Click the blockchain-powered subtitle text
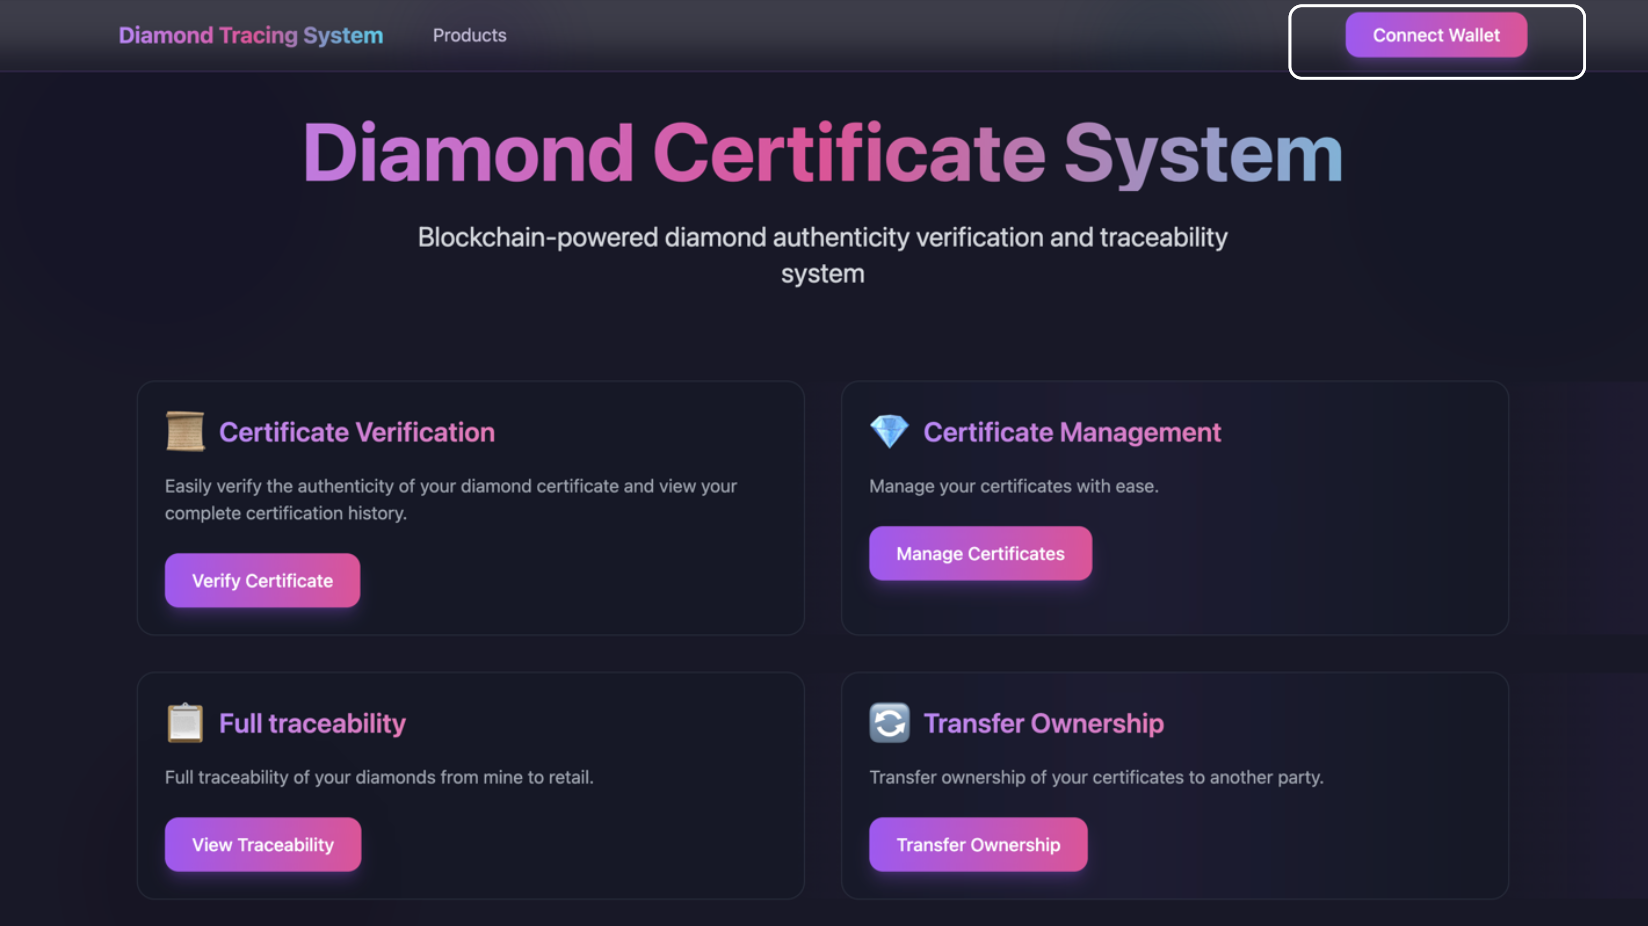Image resolution: width=1648 pixels, height=926 pixels. coord(822,254)
